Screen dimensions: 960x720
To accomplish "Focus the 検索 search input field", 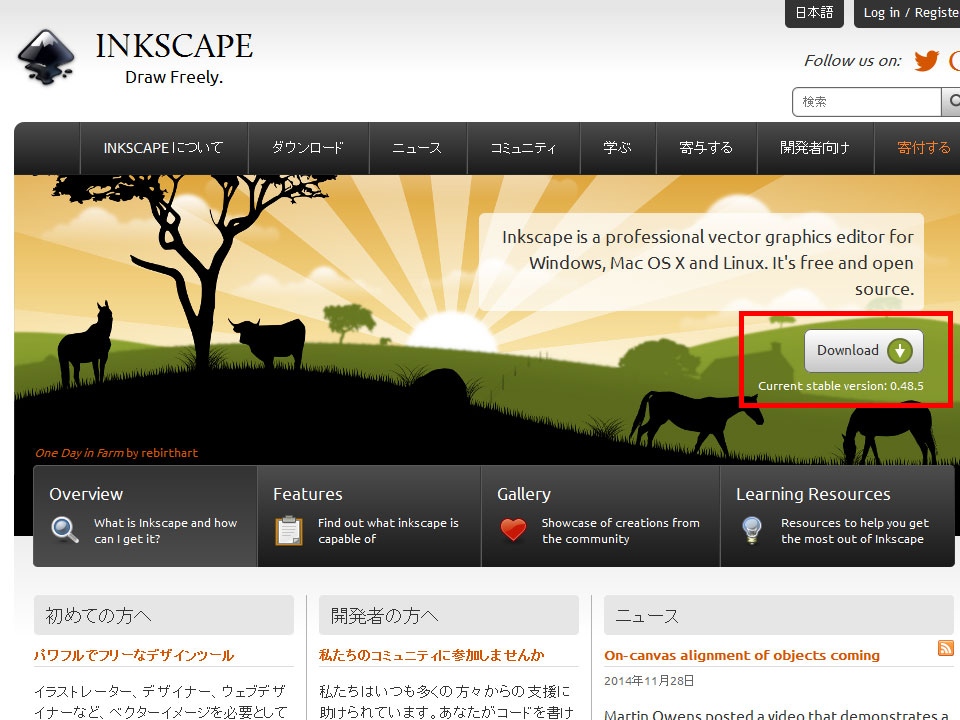I will tap(866, 102).
